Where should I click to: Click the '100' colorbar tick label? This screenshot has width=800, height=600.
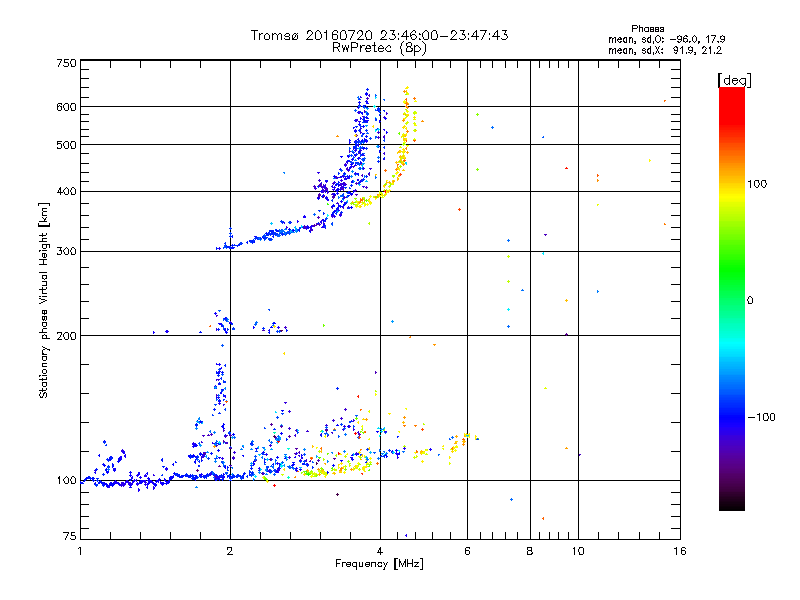click(x=757, y=184)
